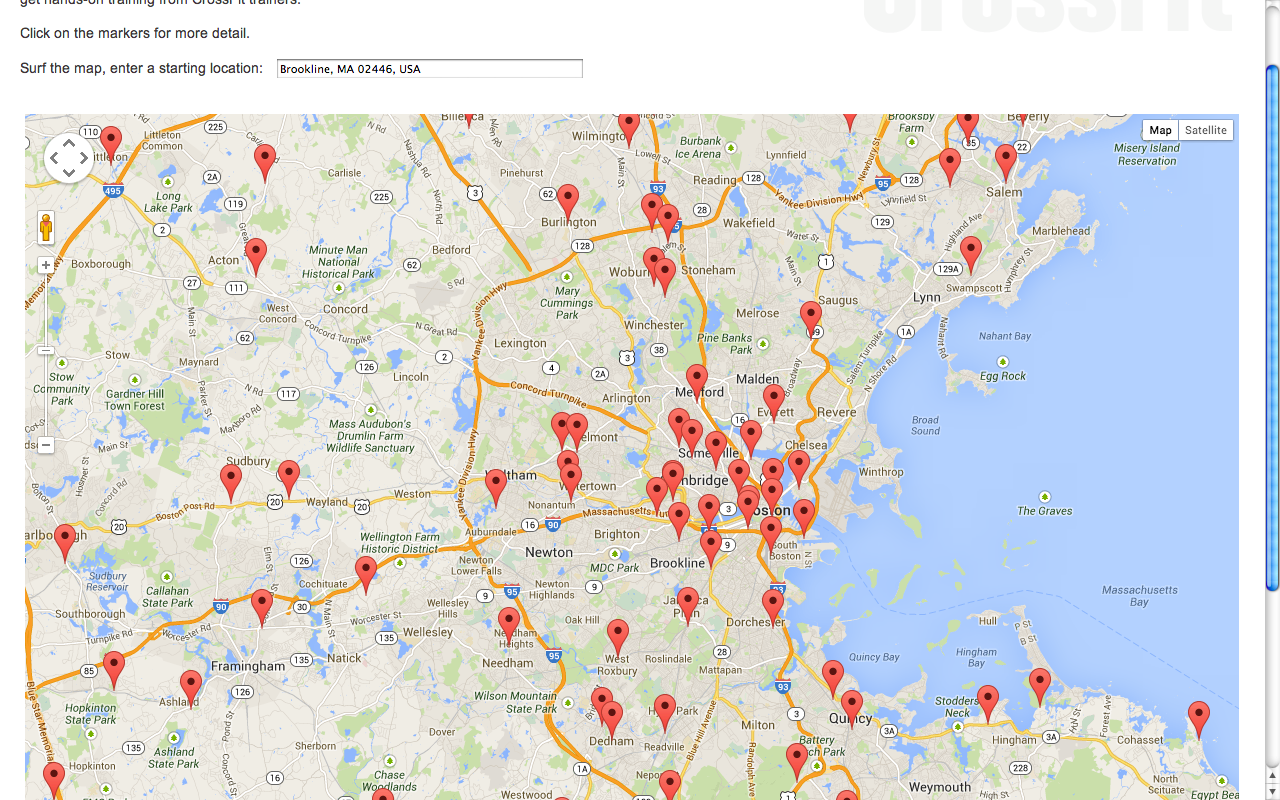
Task: Click the marker near Acton
Action: [x=256, y=258]
